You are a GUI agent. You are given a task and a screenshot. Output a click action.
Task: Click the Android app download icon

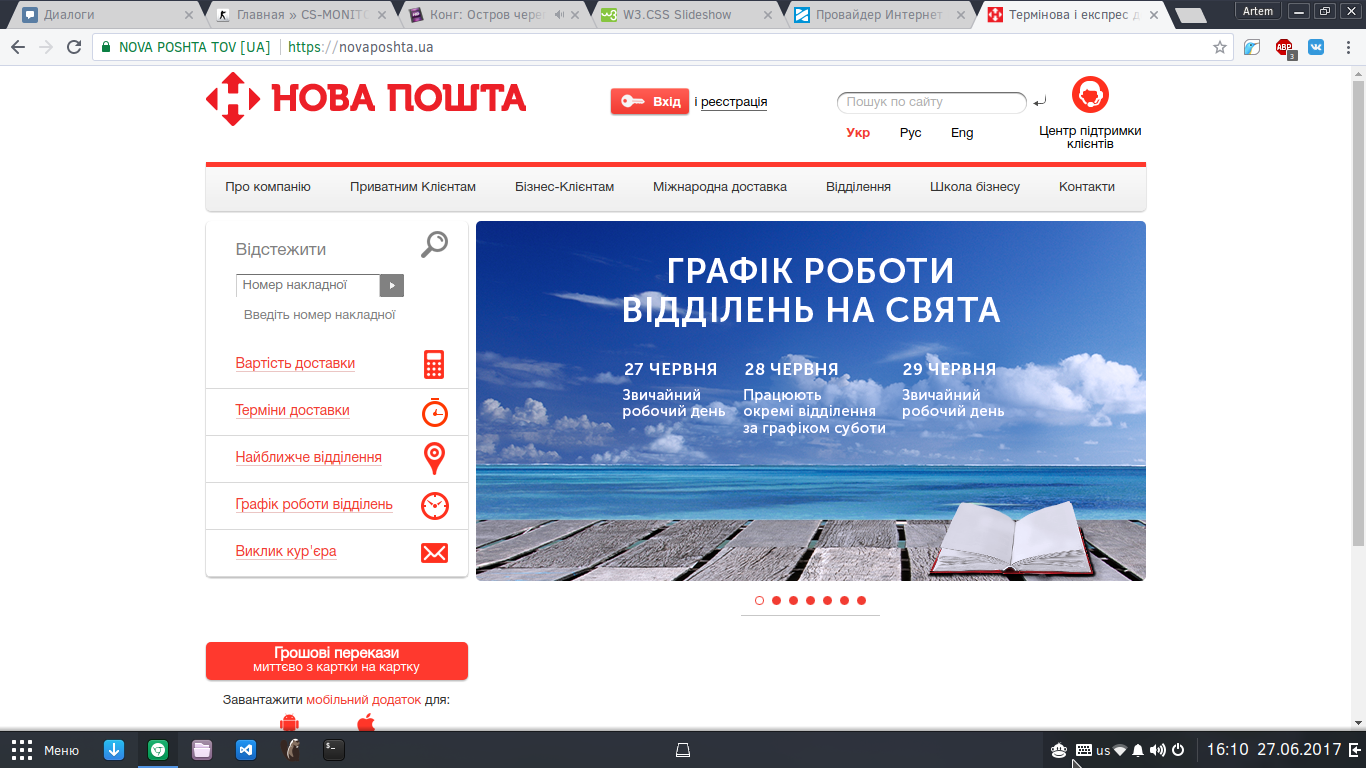tap(290, 723)
